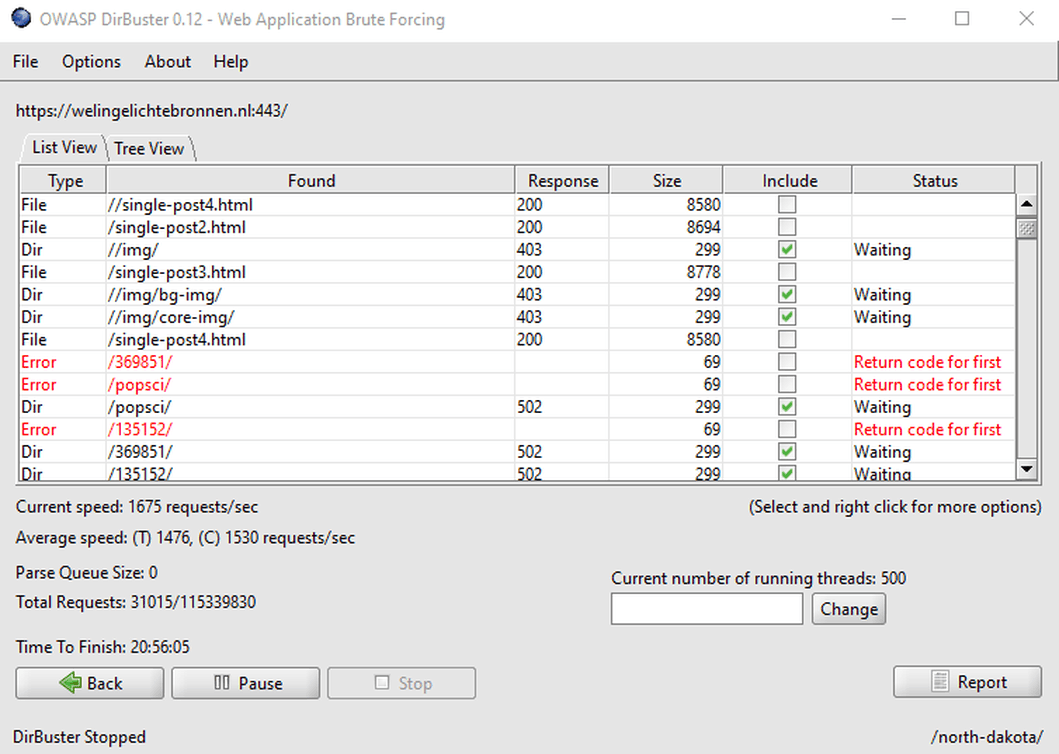The width and height of the screenshot is (1059, 754).
Task: Close the DirBuster window
Action: [x=1026, y=19]
